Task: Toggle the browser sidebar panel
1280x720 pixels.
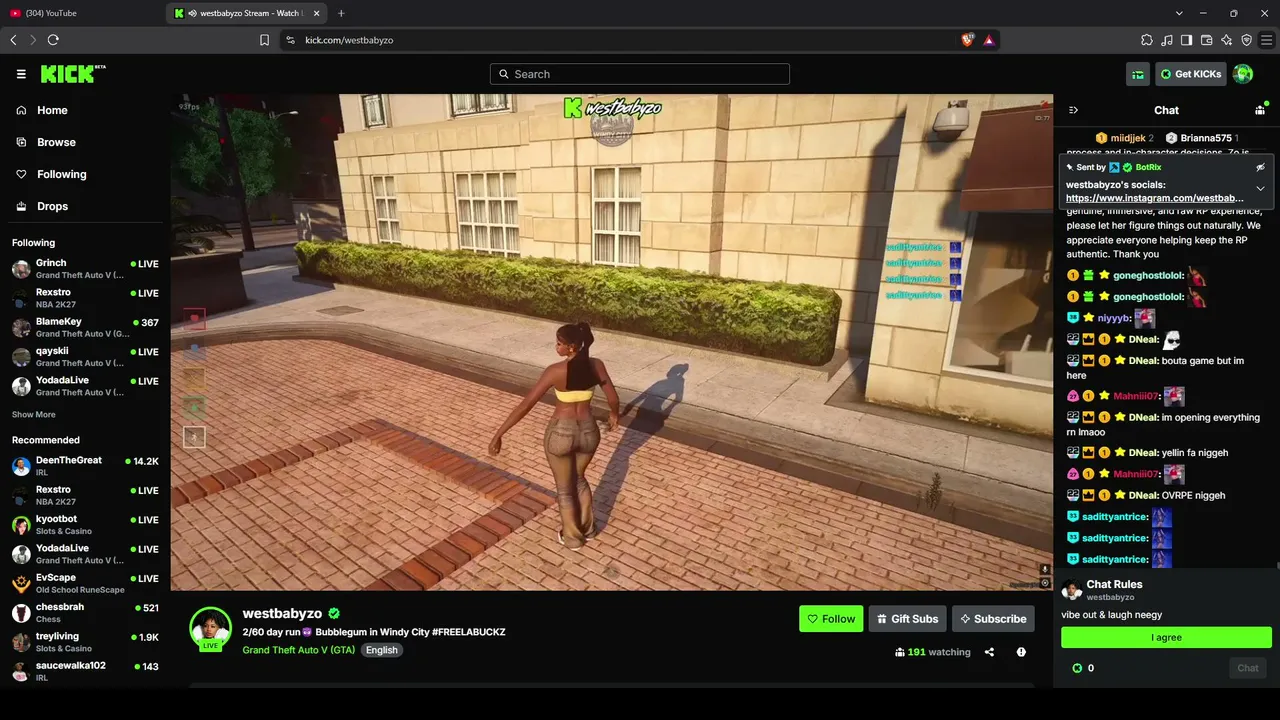Action: (1187, 40)
